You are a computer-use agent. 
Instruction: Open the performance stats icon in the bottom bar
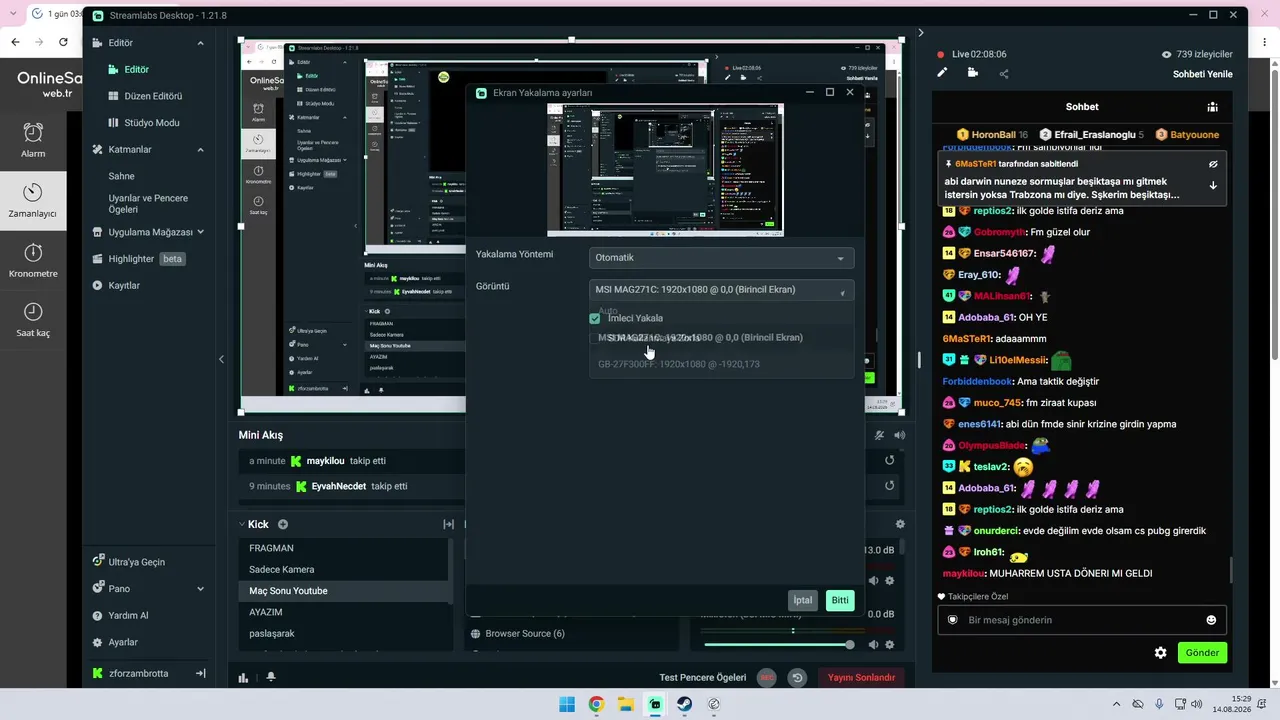pos(243,677)
